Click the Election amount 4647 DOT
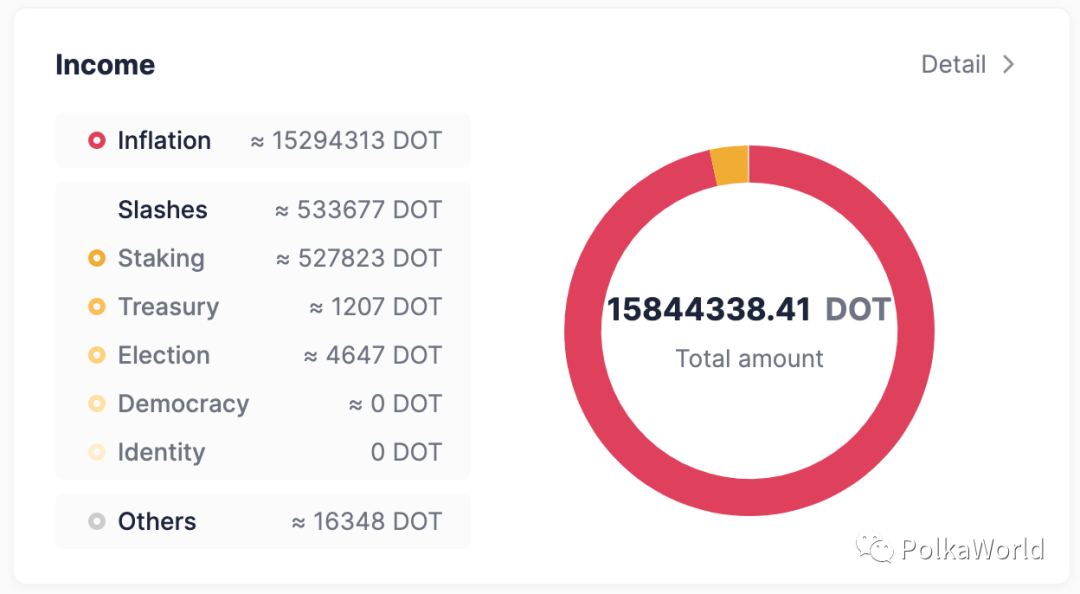 pos(372,355)
